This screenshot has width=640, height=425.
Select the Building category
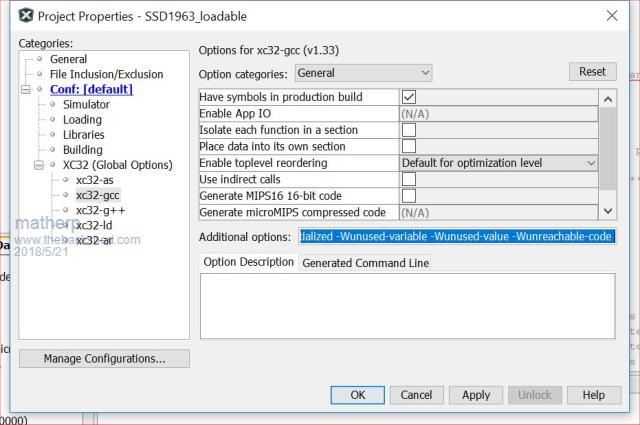pos(83,150)
